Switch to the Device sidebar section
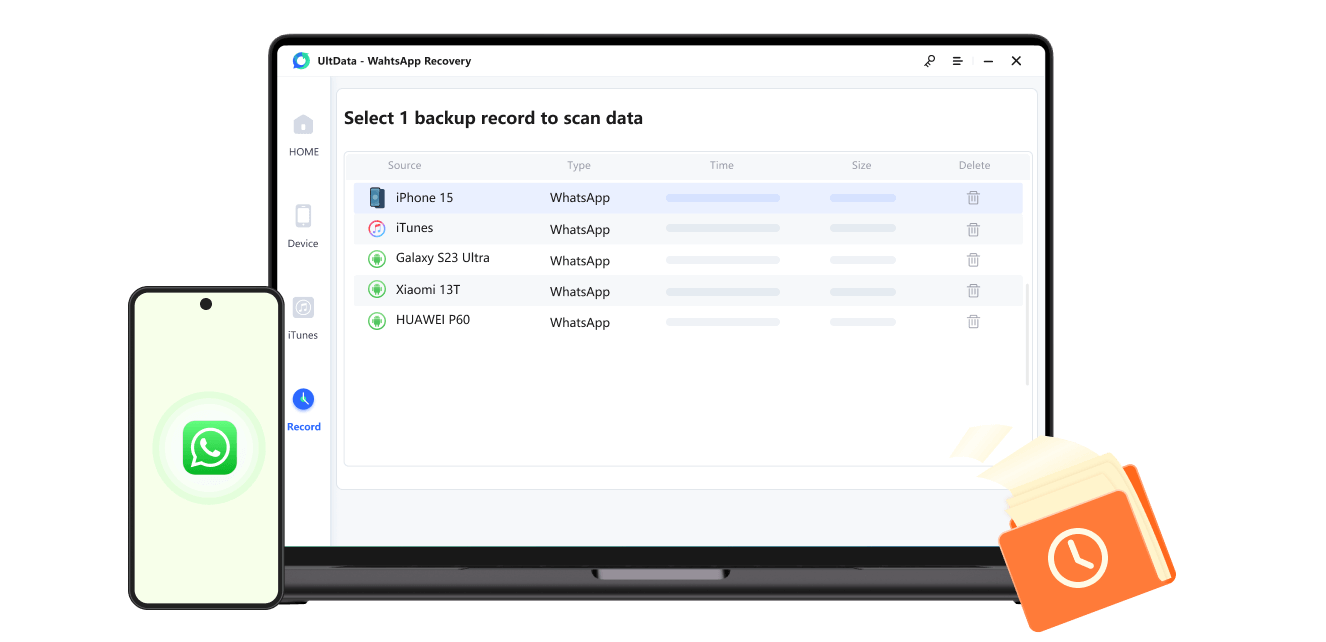 pyautogui.click(x=303, y=226)
